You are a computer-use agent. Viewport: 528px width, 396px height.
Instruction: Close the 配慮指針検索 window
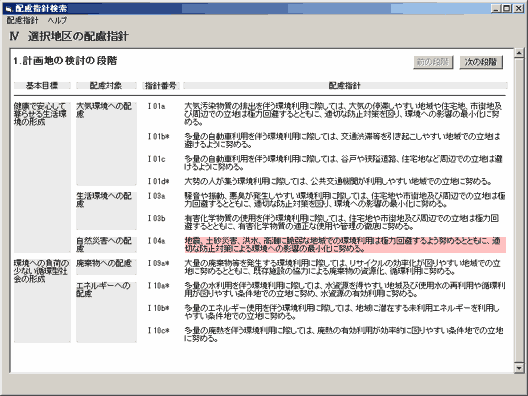(519, 8)
